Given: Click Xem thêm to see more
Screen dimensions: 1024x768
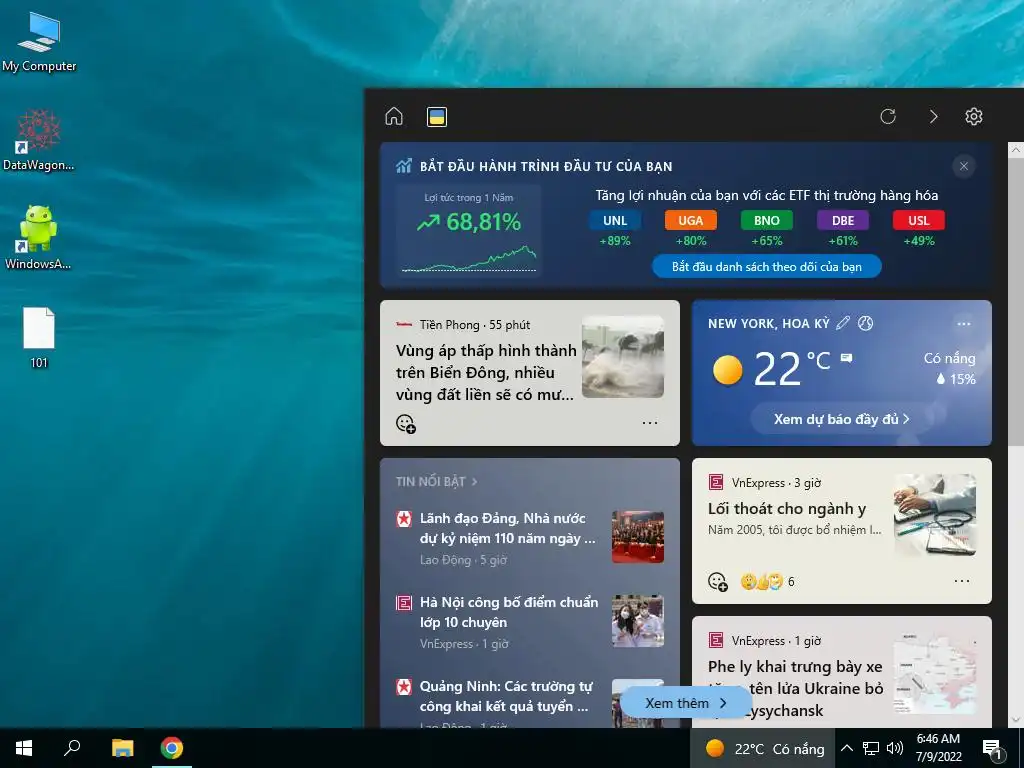Looking at the screenshot, I should (x=685, y=703).
